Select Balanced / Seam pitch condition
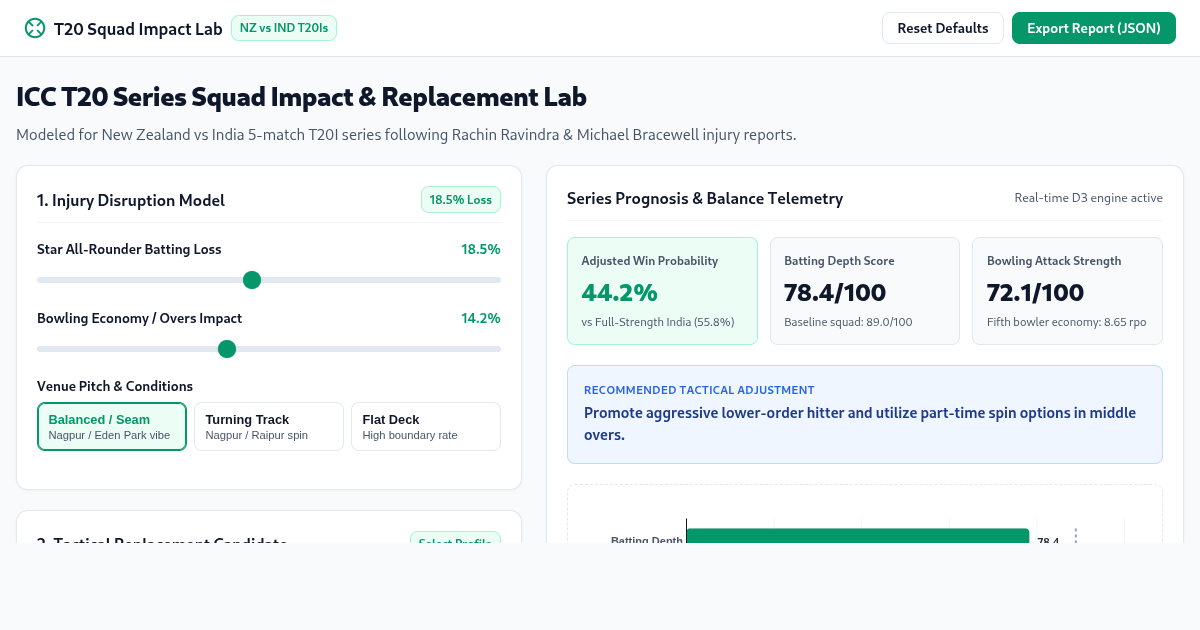Image resolution: width=1200 pixels, height=630 pixels. [112, 427]
